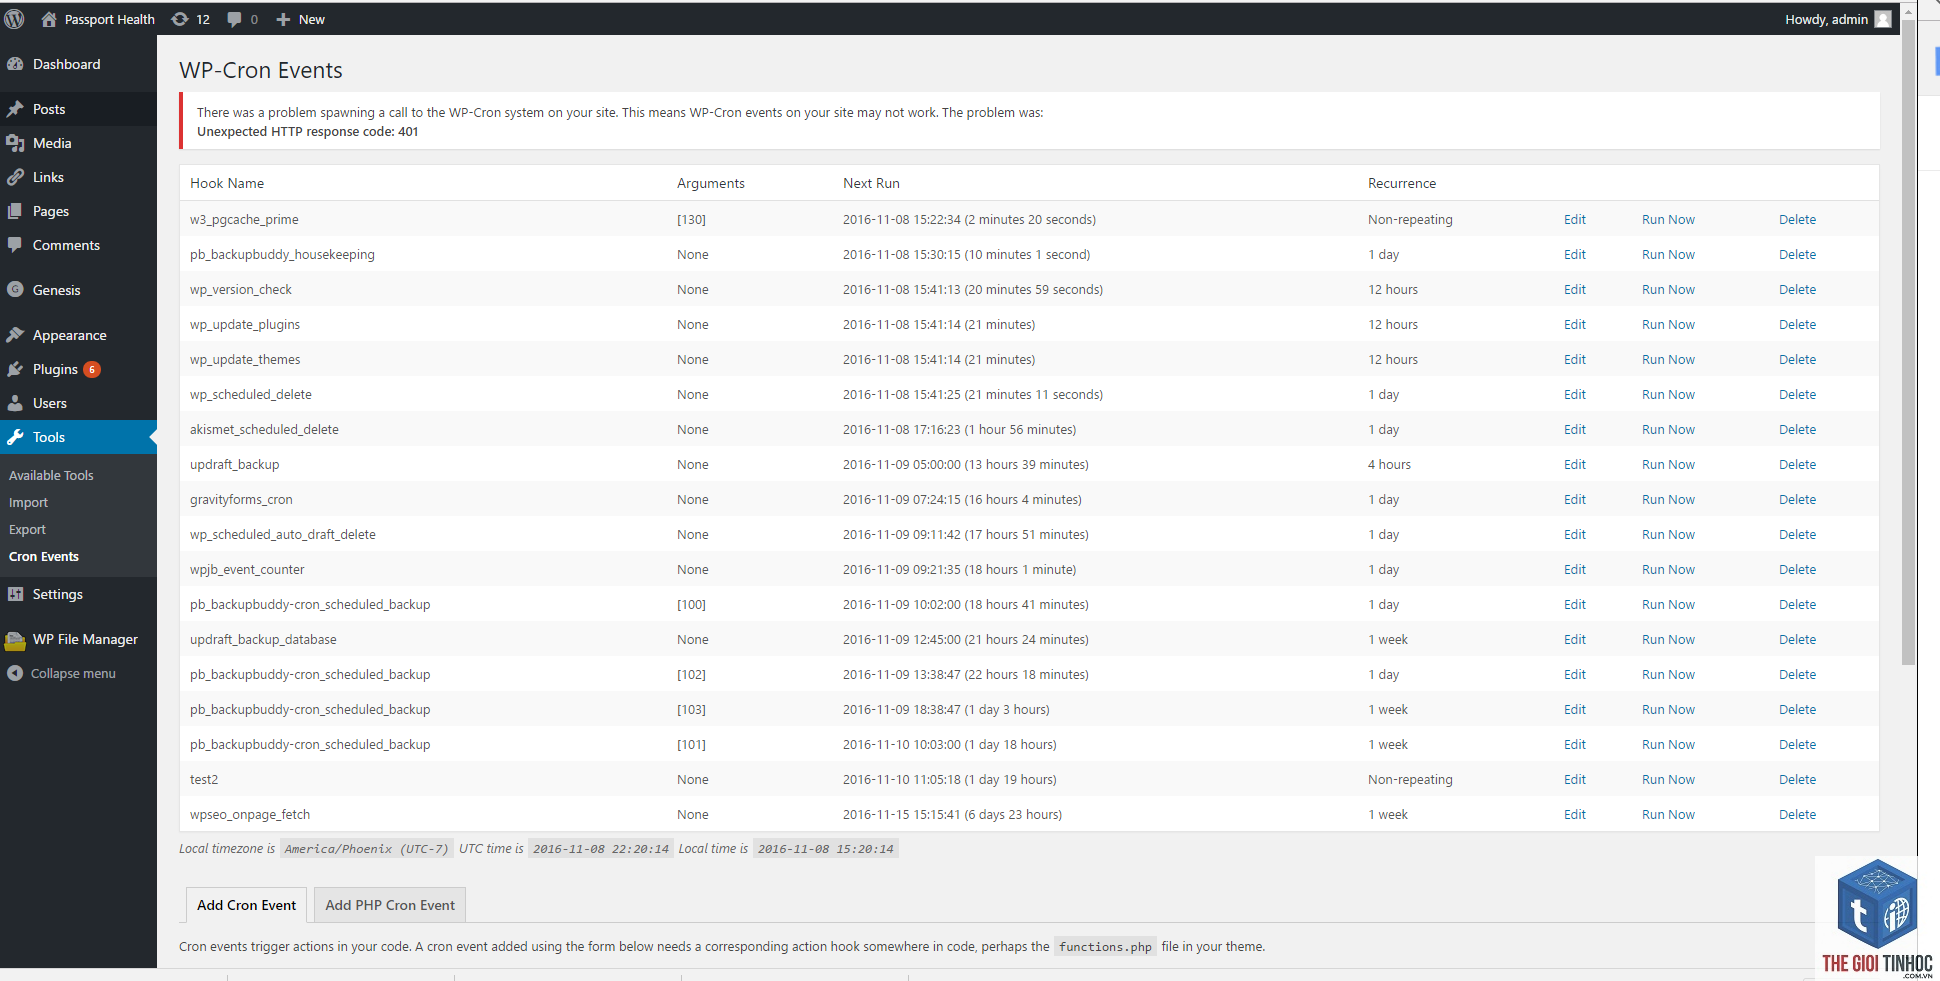
Task: Open the Available Tools submenu item
Action: pyautogui.click(x=51, y=476)
